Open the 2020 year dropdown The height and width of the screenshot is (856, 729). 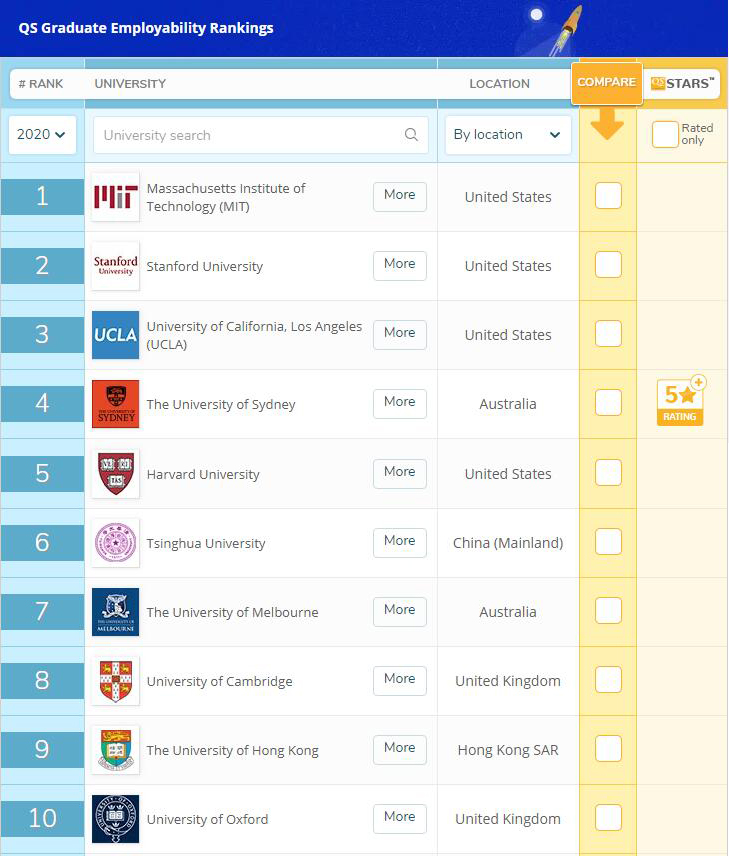click(x=42, y=135)
